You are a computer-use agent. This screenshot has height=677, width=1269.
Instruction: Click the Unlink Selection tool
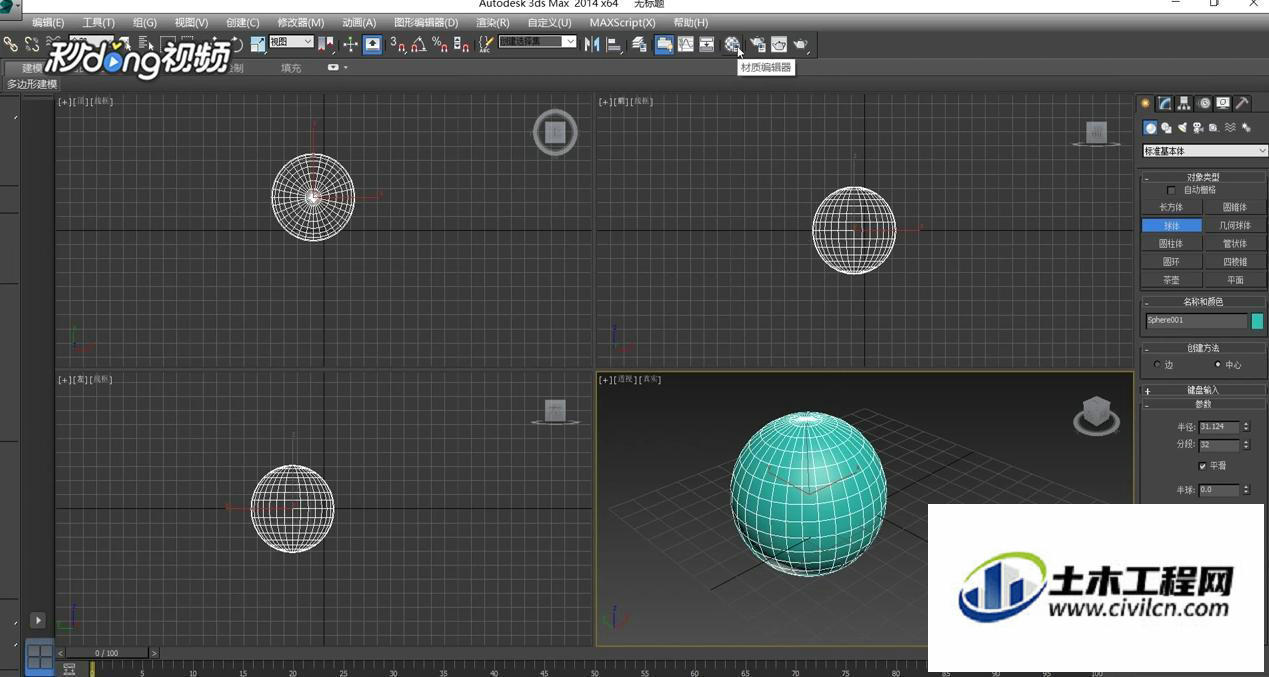click(x=32, y=44)
